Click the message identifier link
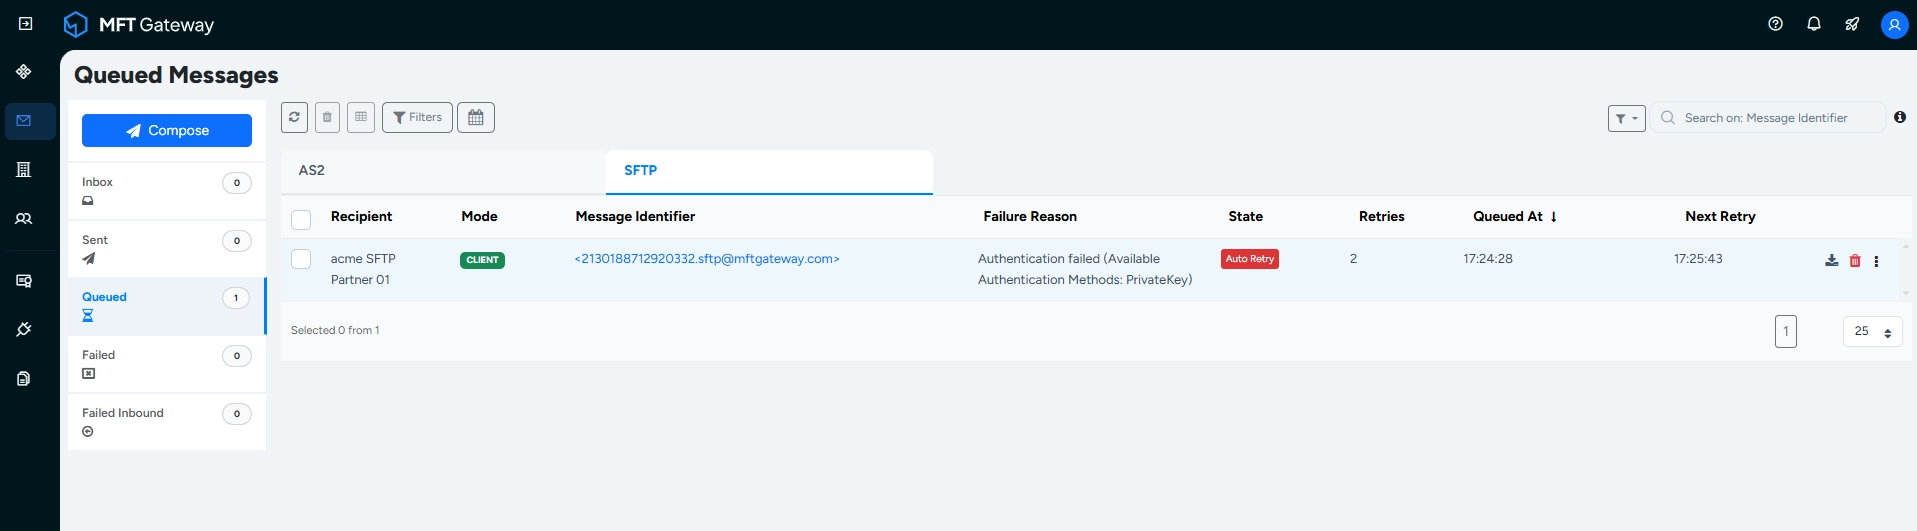Image resolution: width=1917 pixels, height=531 pixels. pos(707,259)
